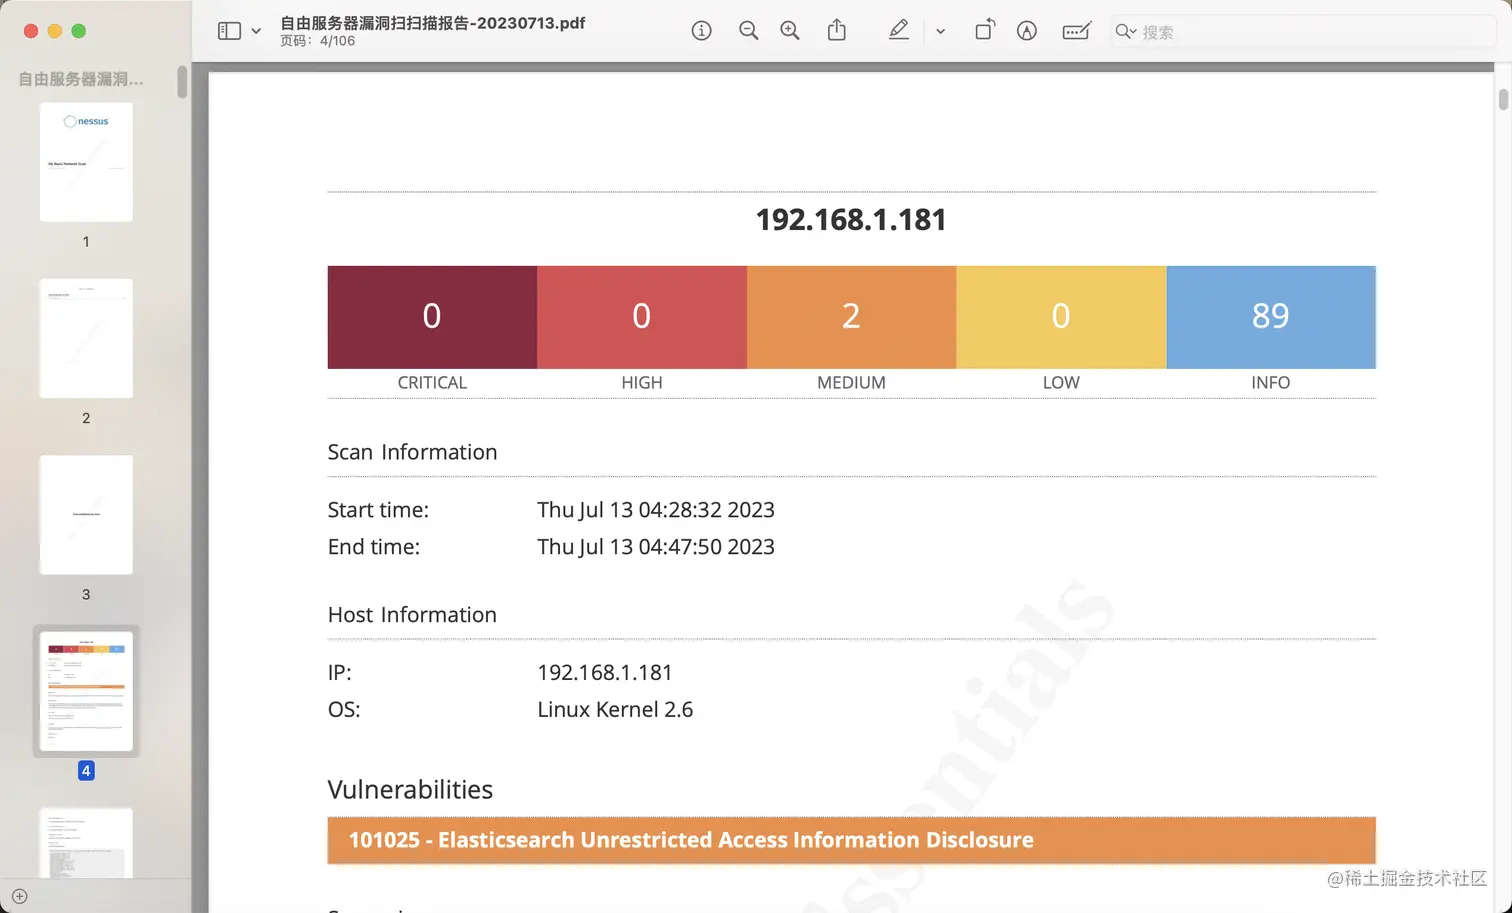Click the MEDIUM count orange box
Image resolution: width=1512 pixels, height=913 pixels.
click(x=851, y=317)
